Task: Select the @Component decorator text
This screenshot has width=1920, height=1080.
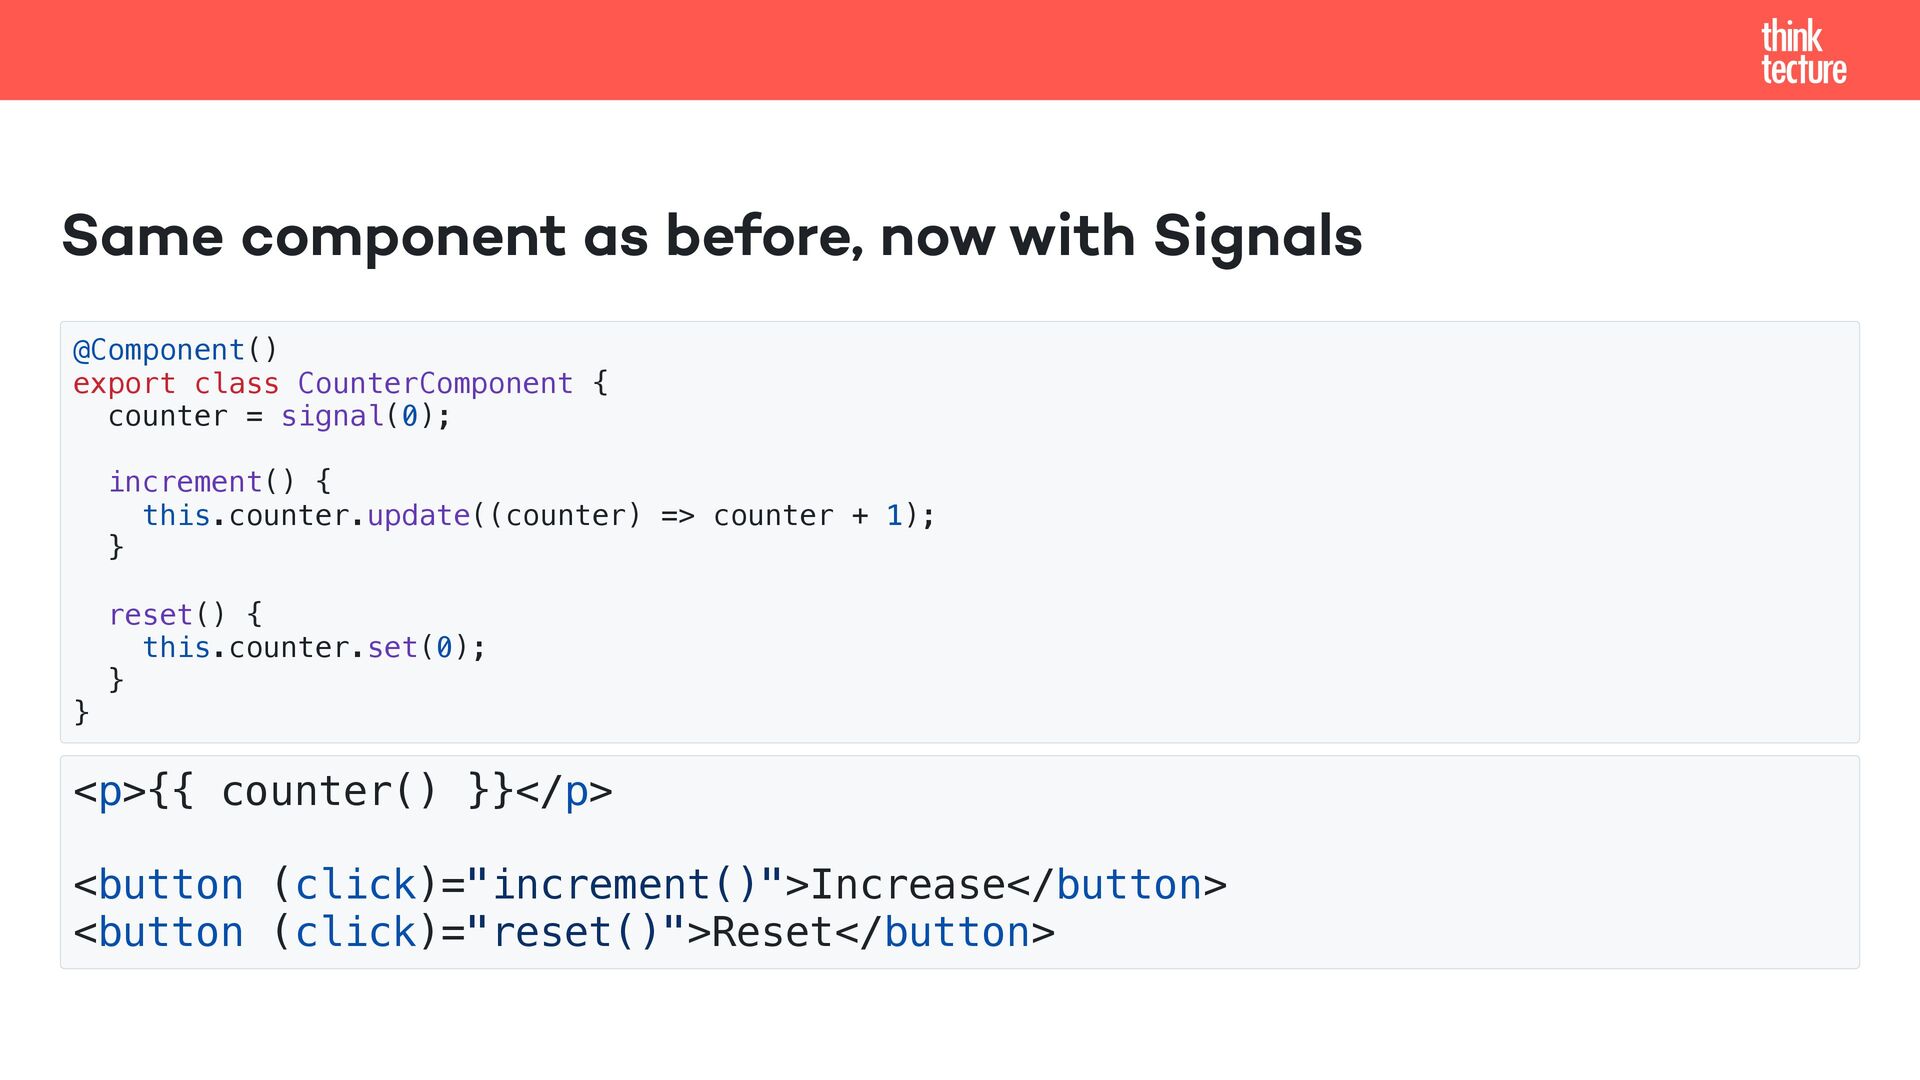Action: (x=160, y=350)
